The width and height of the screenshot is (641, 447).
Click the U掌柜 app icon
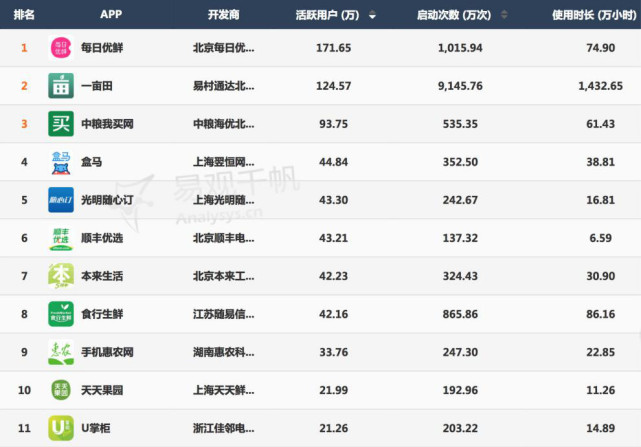tap(61, 428)
